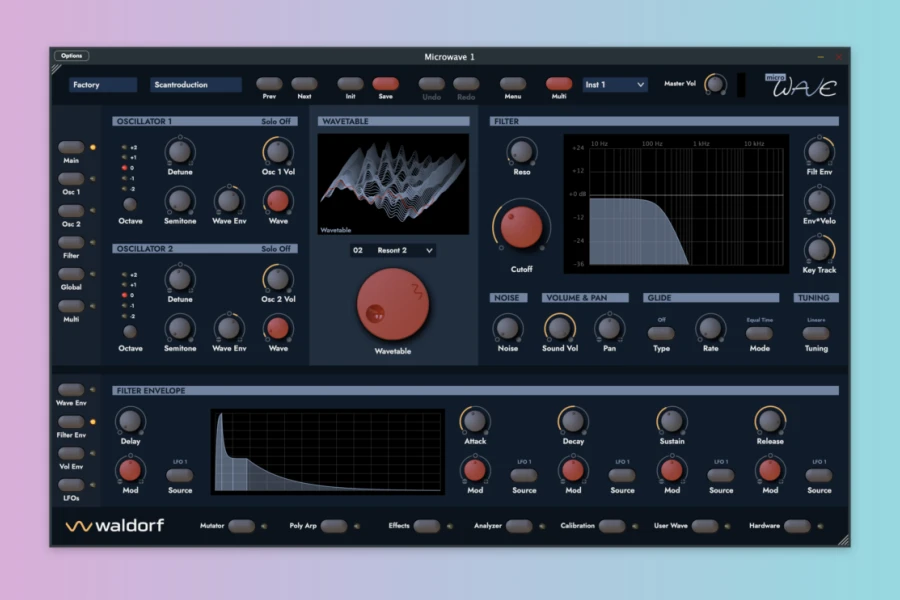This screenshot has height=600, width=900.
Task: Click Oscillator 2 Wave Env knob
Action: point(228,328)
